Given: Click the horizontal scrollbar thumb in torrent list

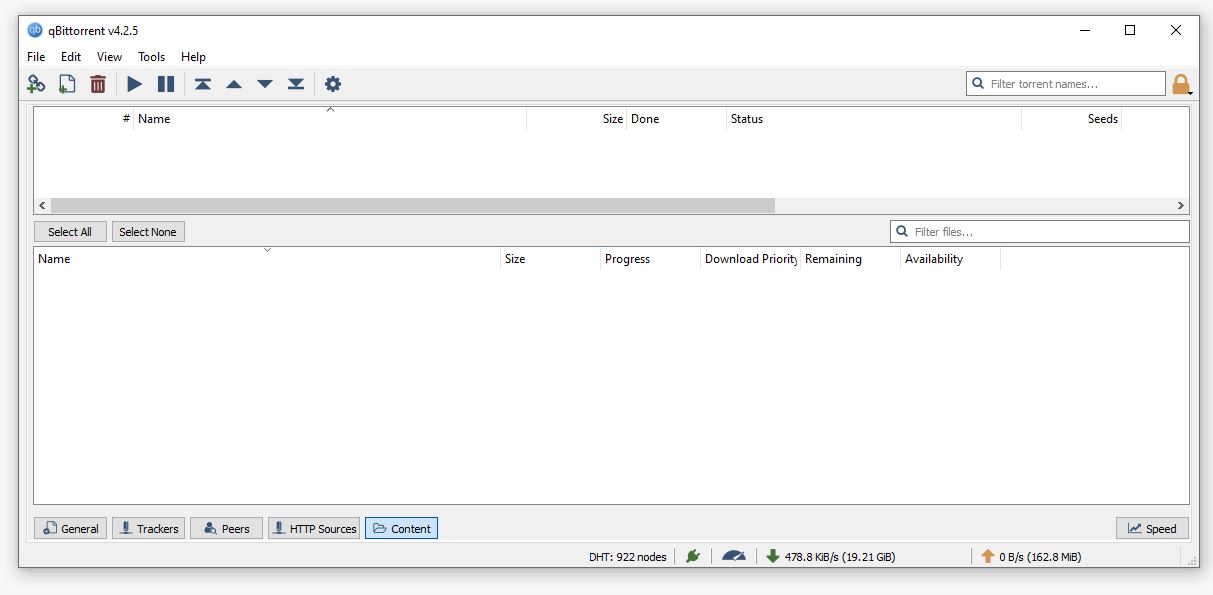Looking at the screenshot, I should (x=413, y=205).
